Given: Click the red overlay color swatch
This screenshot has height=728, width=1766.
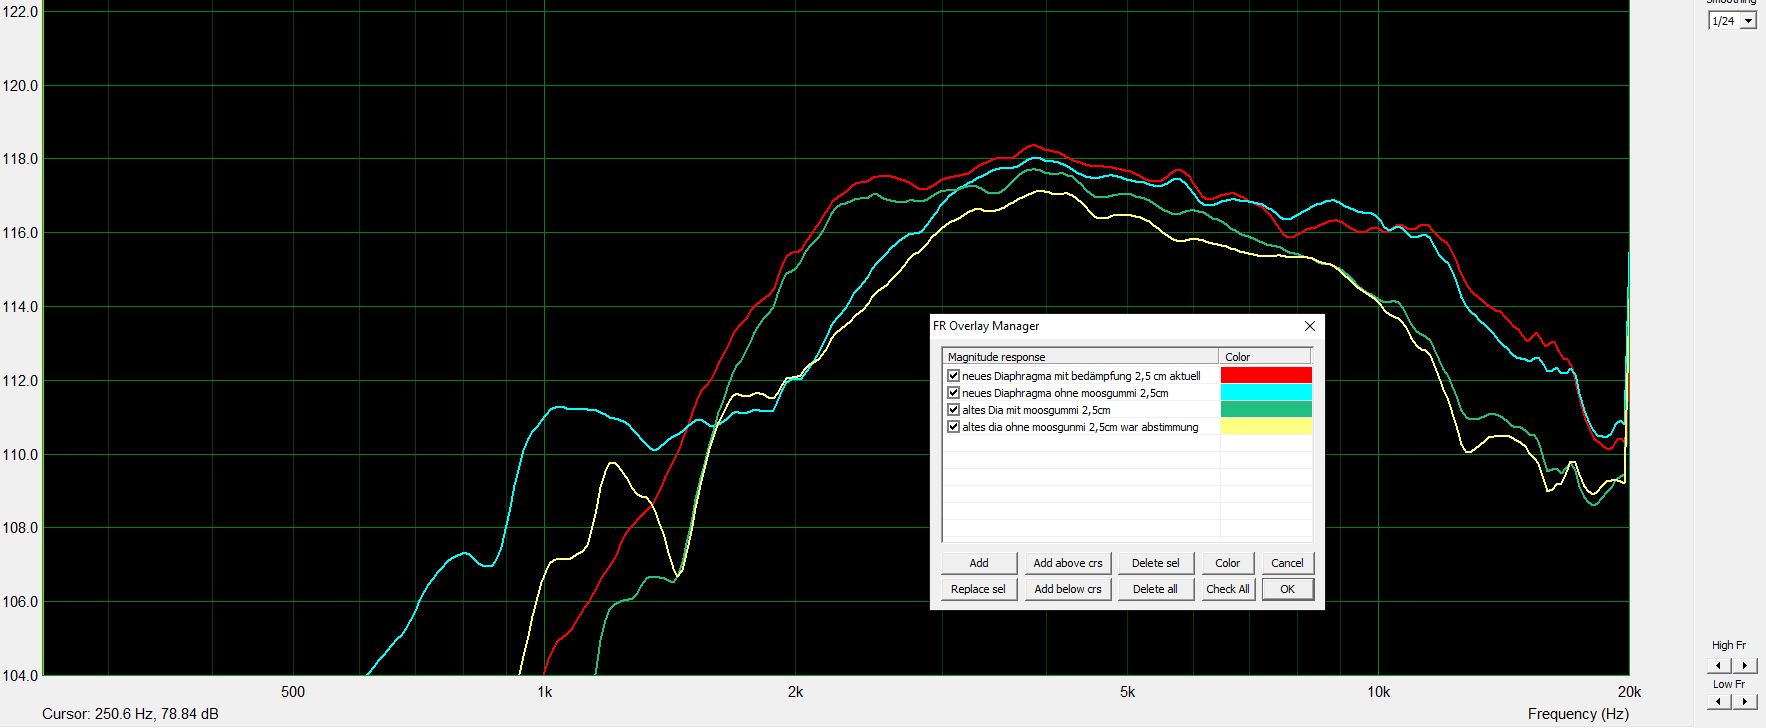Looking at the screenshot, I should pyautogui.click(x=1265, y=375).
